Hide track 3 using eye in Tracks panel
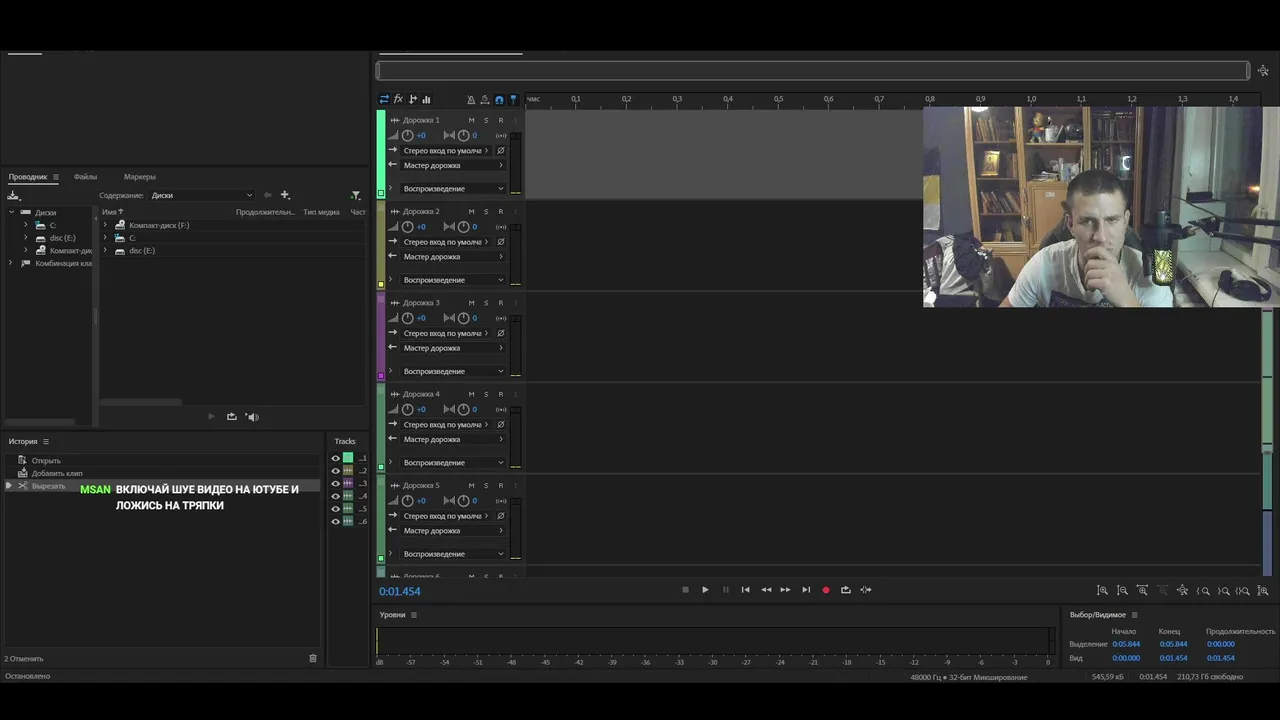This screenshot has width=1280, height=720. [x=336, y=484]
